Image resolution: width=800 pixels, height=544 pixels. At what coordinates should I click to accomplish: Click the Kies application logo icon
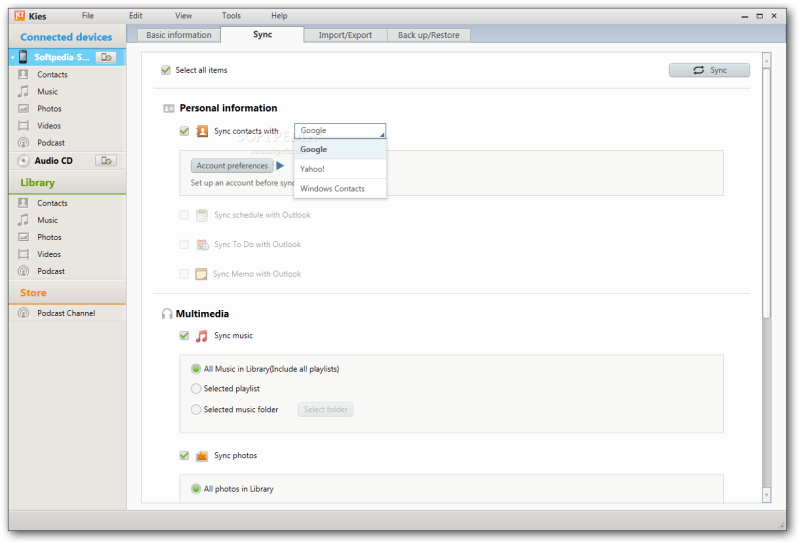pyautogui.click(x=18, y=16)
